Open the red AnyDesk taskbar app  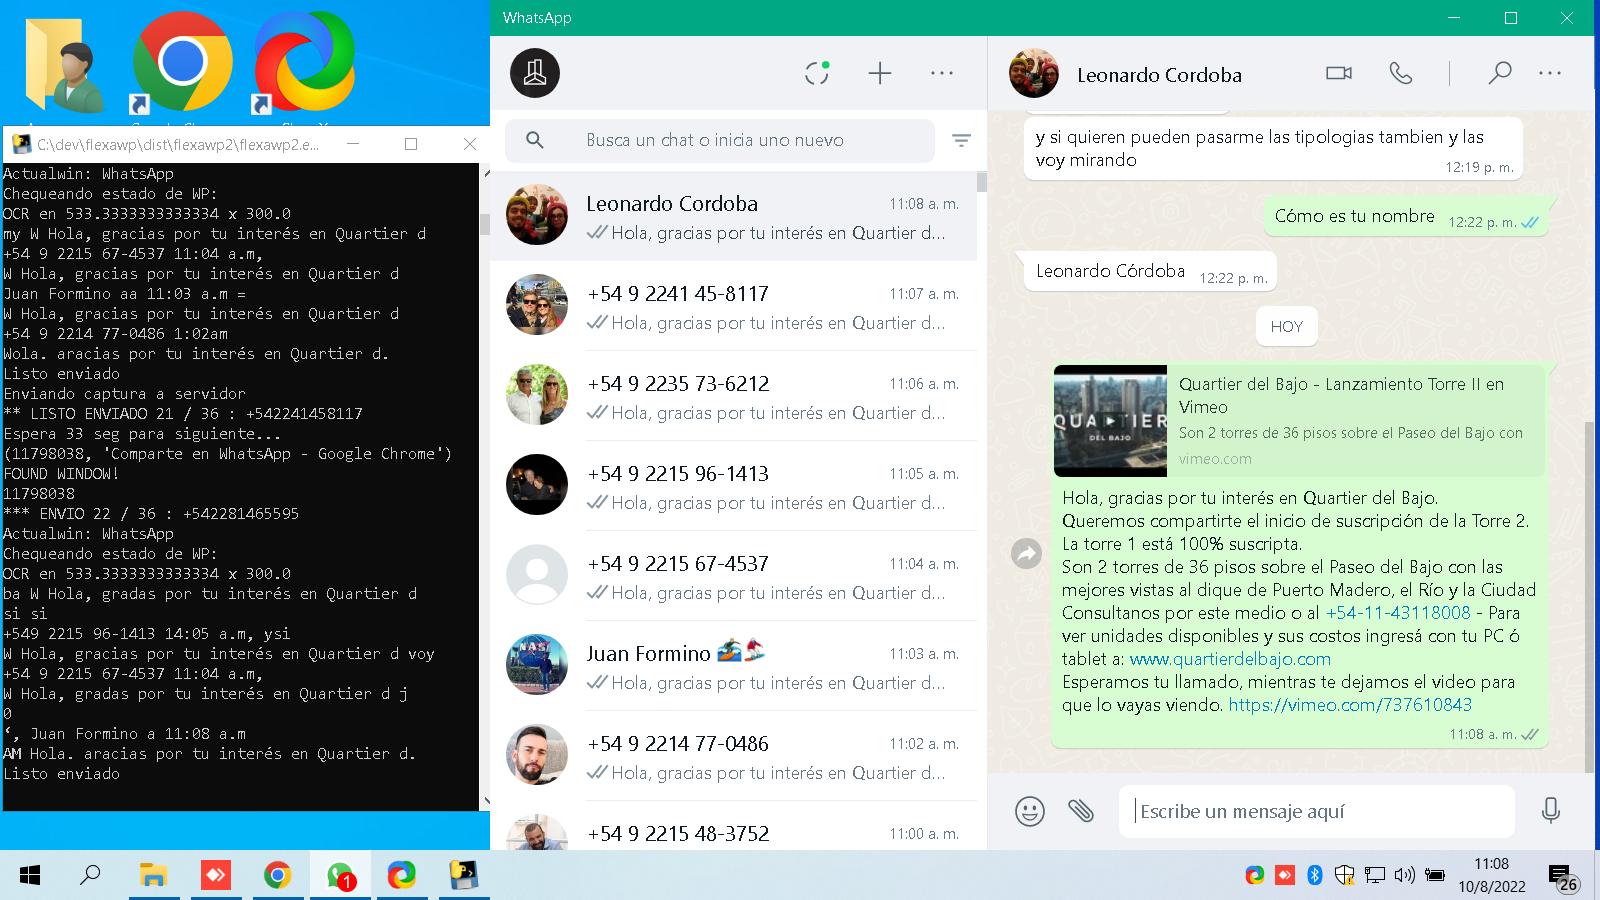215,876
